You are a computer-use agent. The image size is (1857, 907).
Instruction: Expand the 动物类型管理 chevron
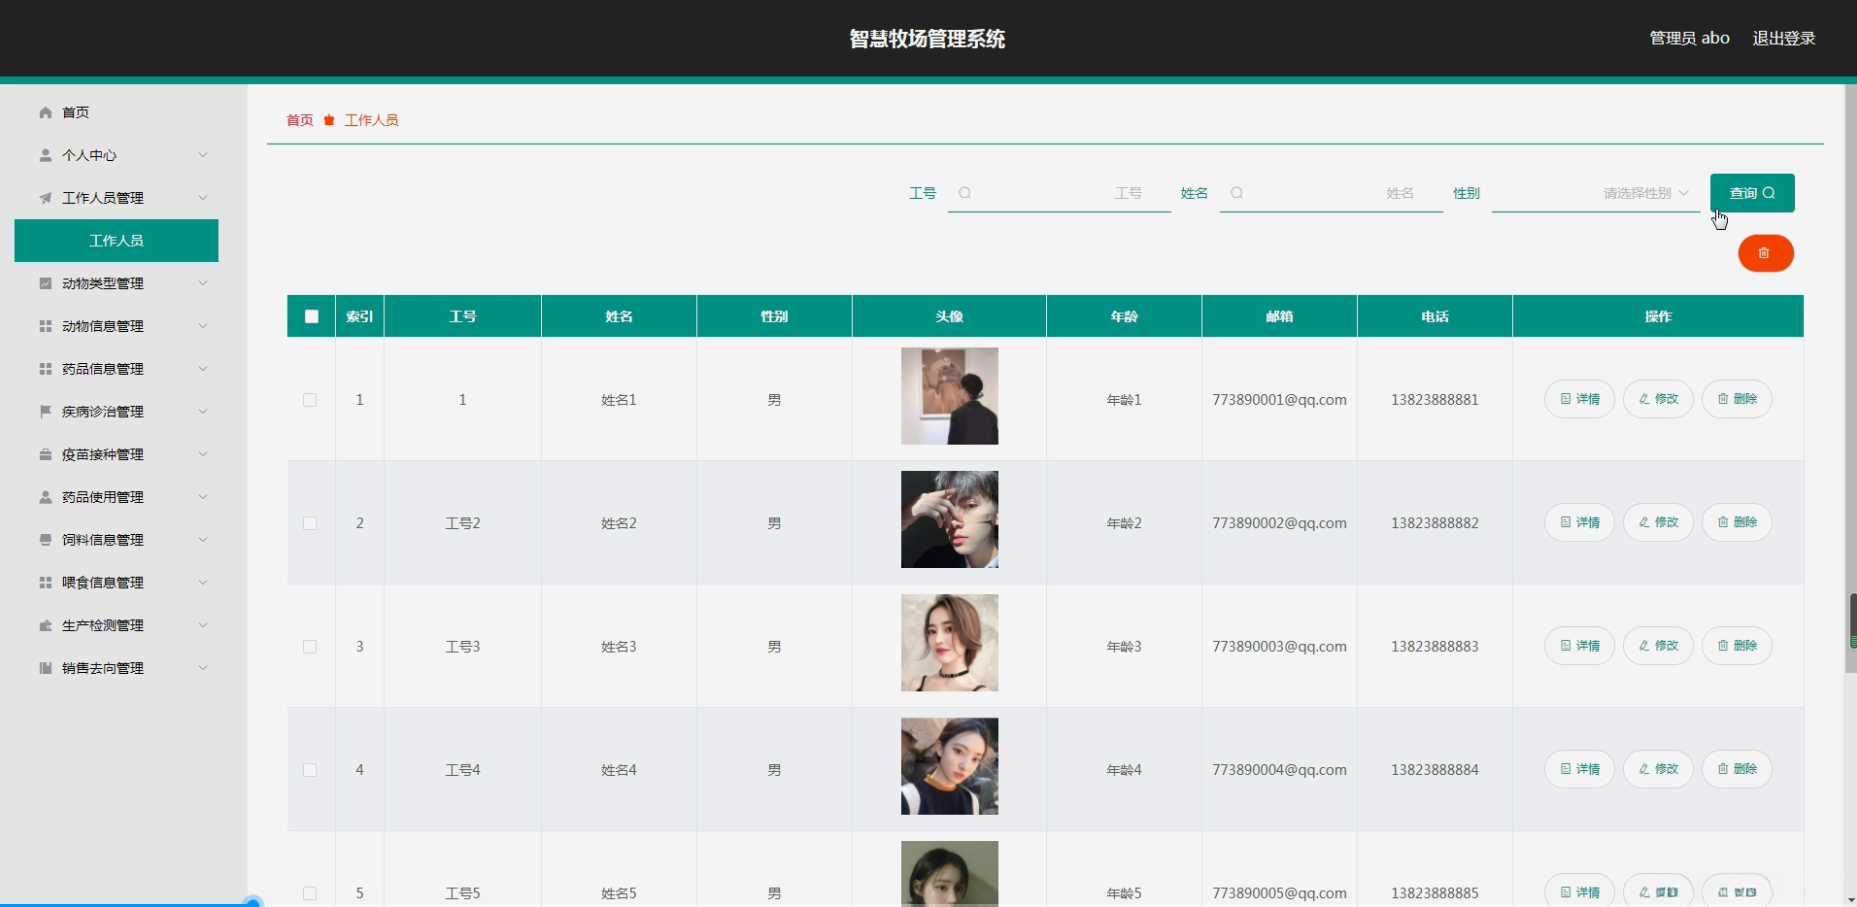coord(203,284)
